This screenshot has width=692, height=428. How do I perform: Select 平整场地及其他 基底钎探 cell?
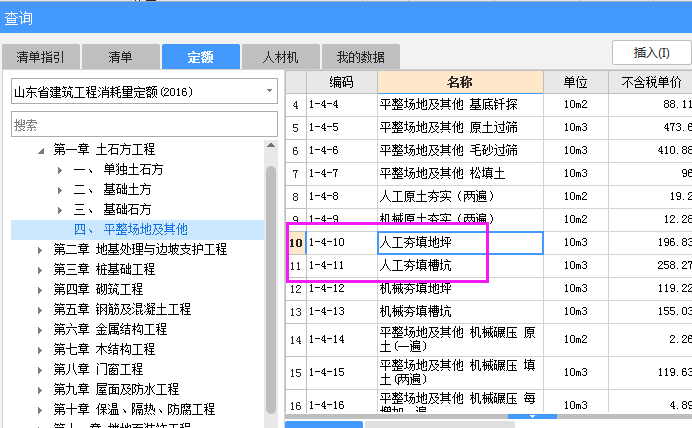click(460, 105)
